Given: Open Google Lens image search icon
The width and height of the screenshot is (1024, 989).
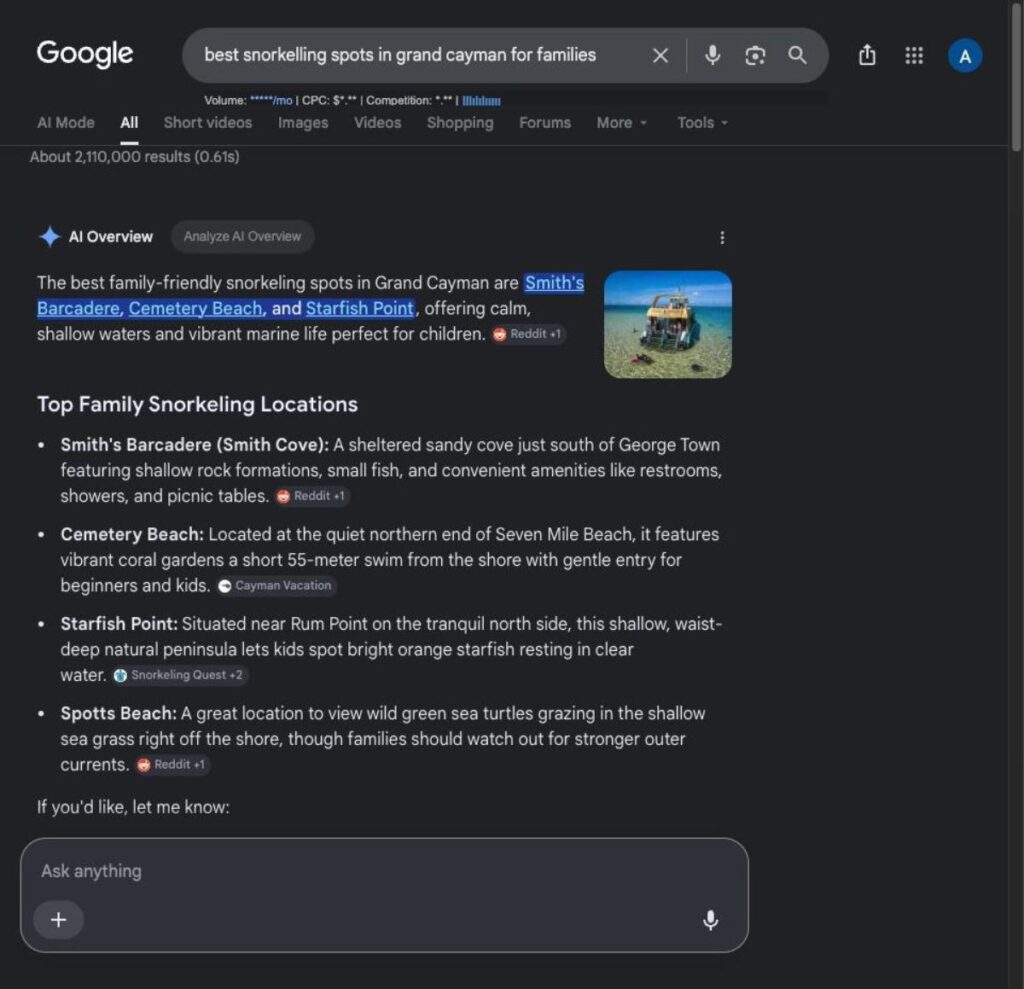Looking at the screenshot, I should 755,56.
